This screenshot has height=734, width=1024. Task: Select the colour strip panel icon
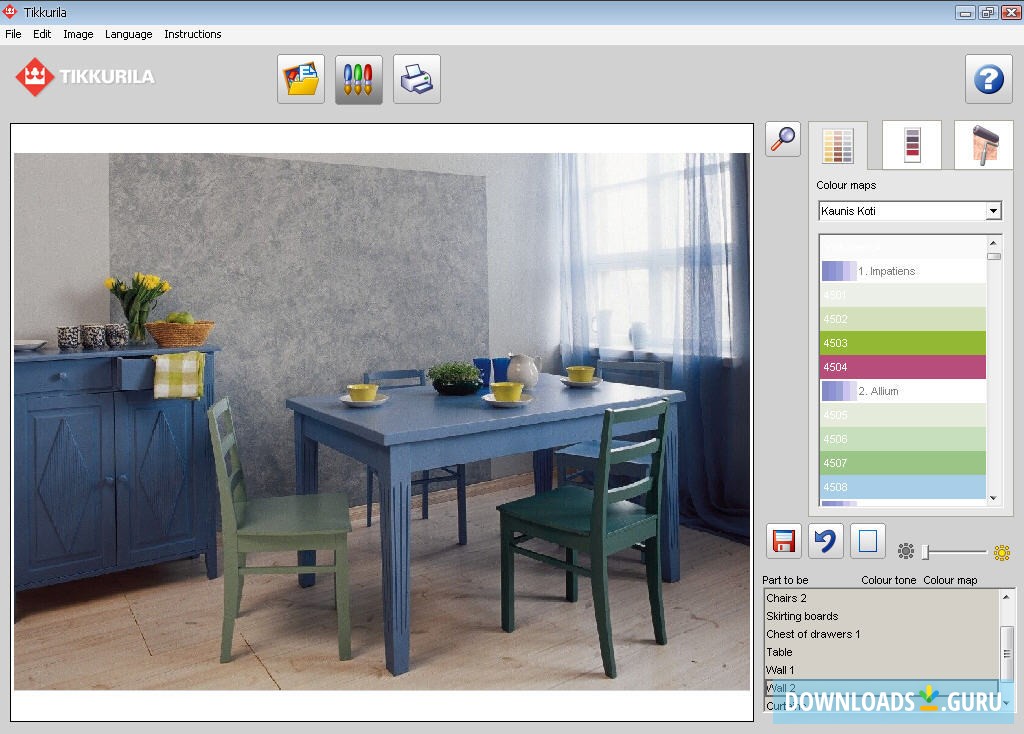911,144
